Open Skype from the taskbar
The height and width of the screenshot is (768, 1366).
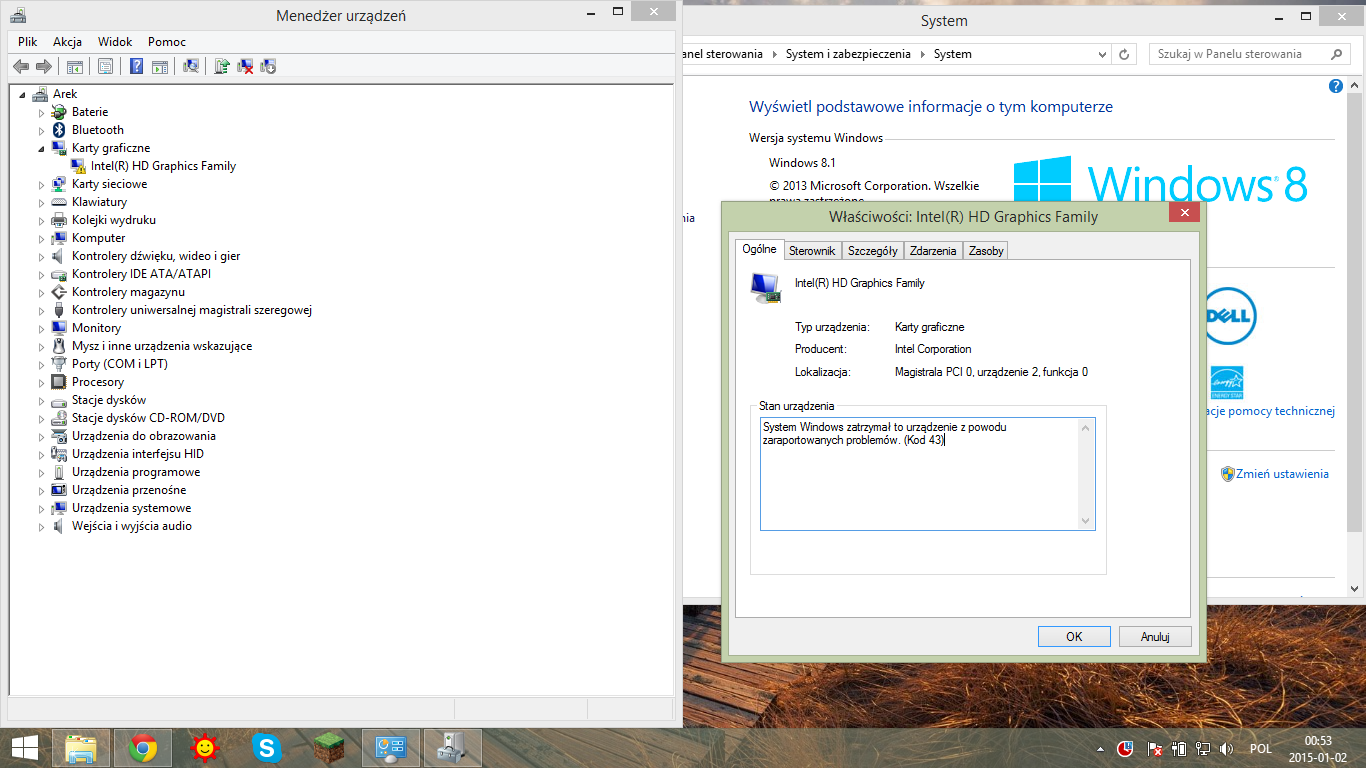pos(266,748)
